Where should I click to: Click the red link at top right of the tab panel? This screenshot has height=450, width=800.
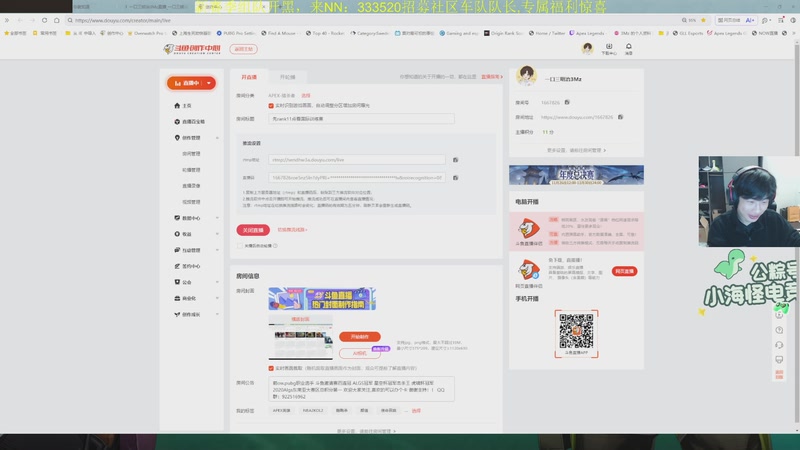[492, 77]
